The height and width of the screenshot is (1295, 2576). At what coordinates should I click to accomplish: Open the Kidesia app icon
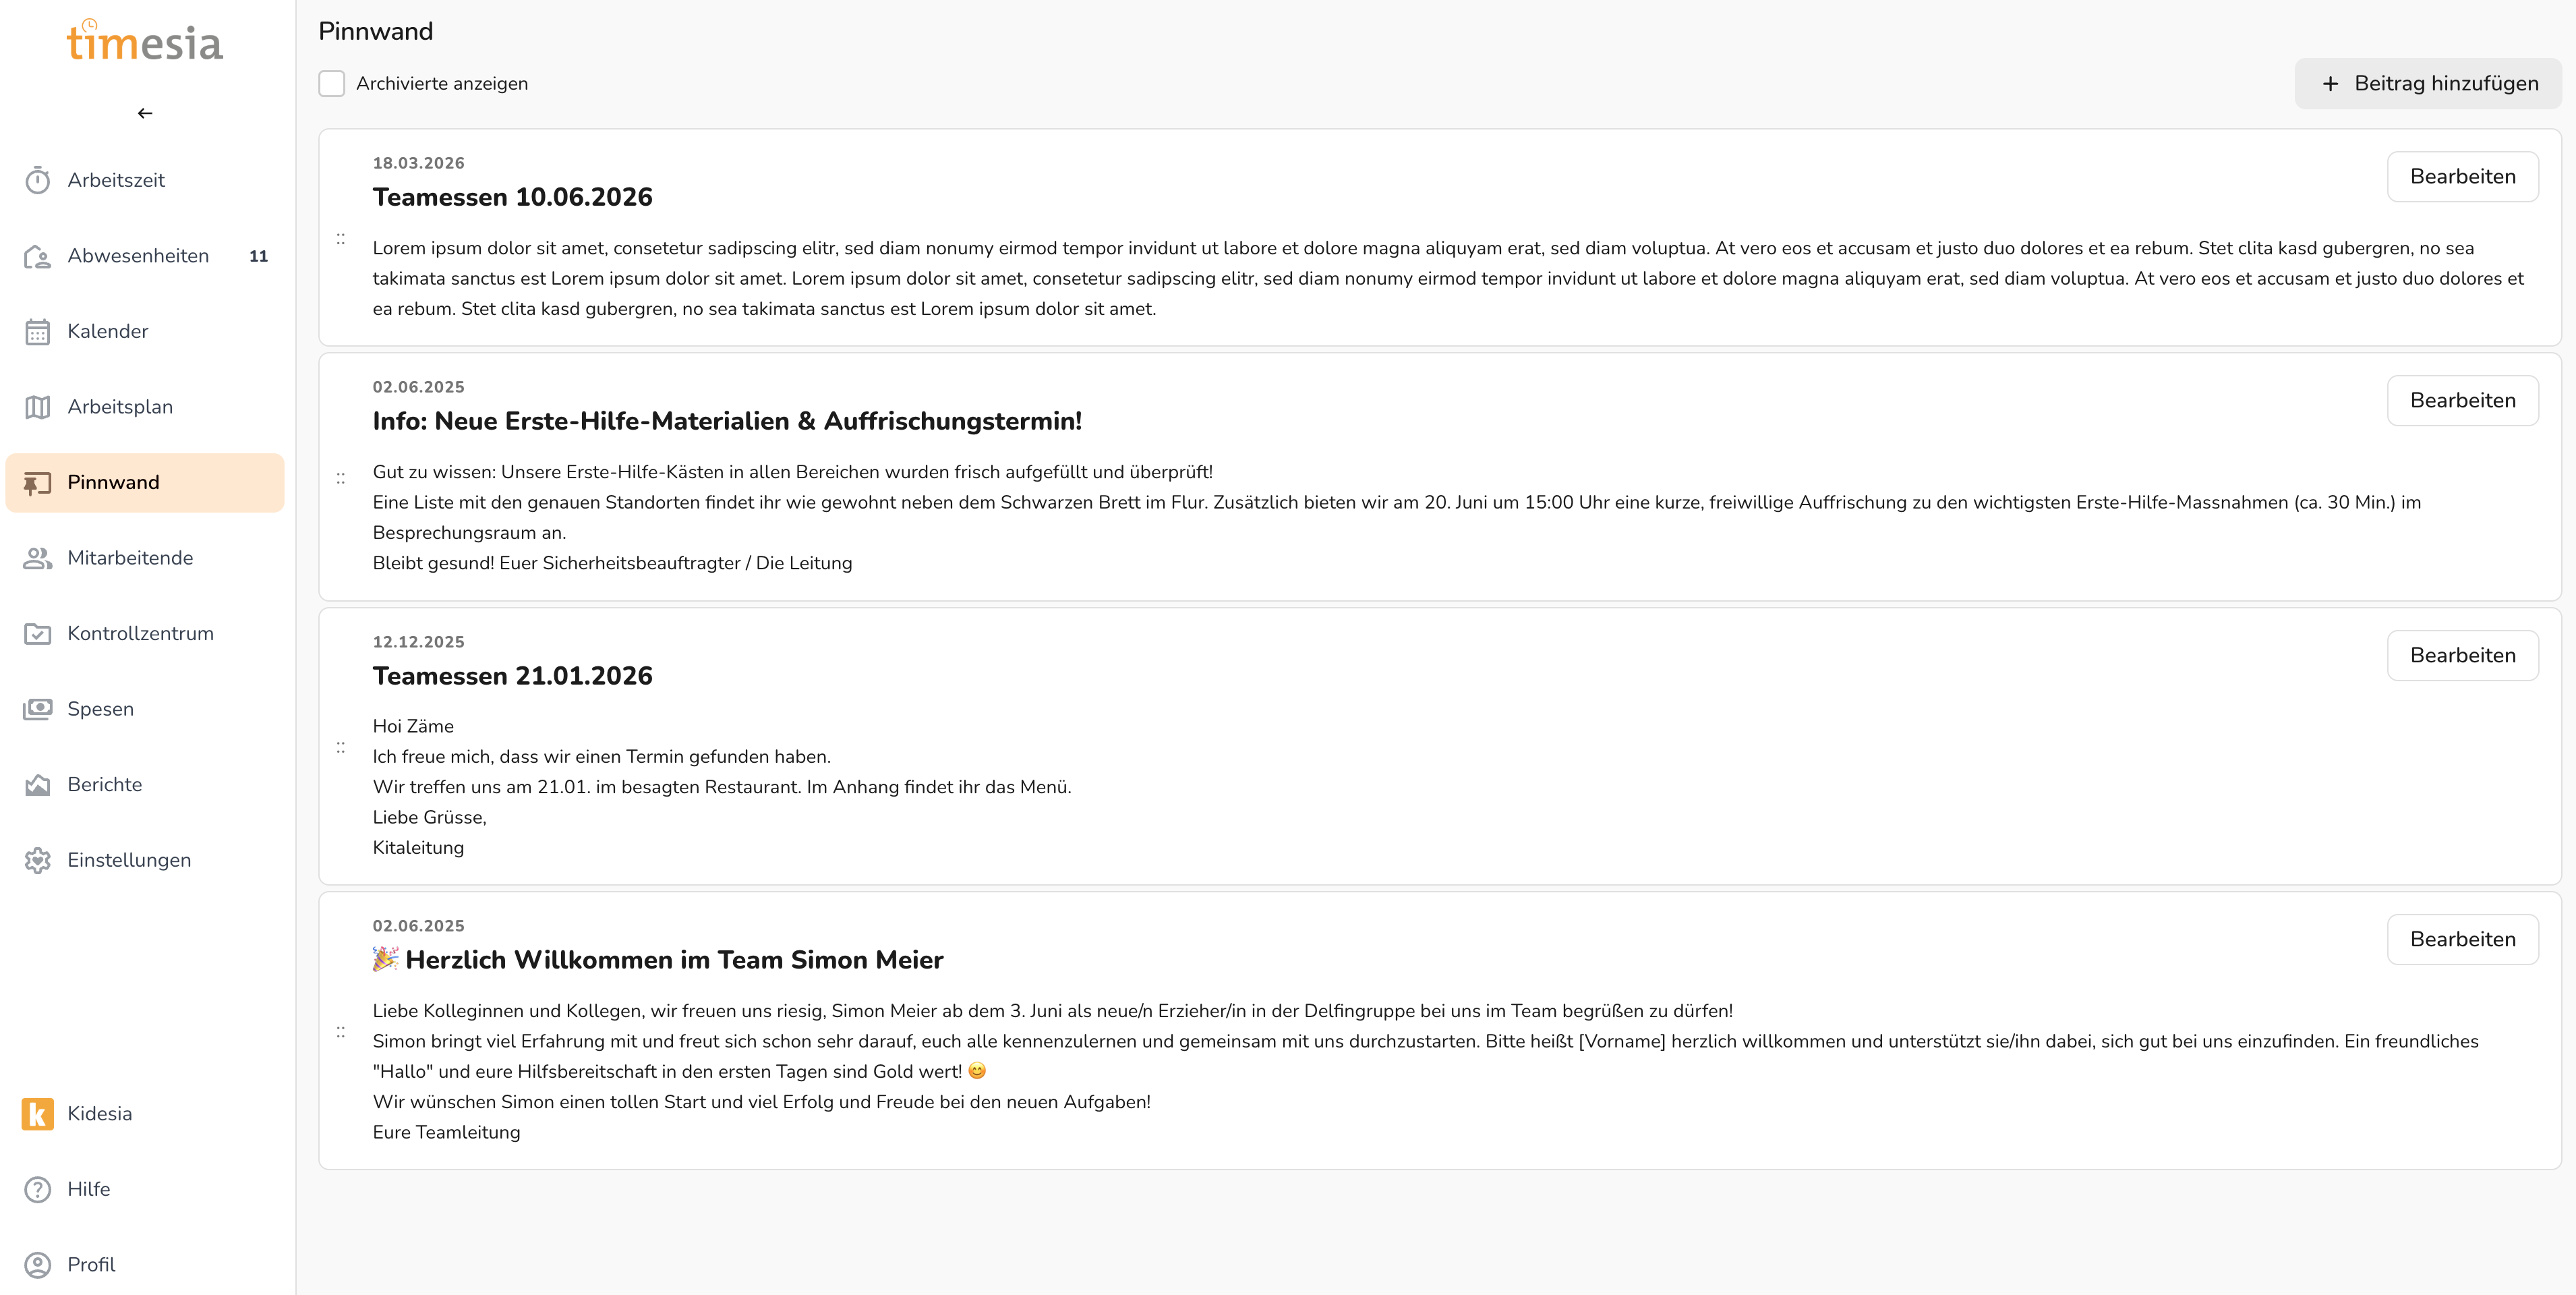click(38, 1114)
